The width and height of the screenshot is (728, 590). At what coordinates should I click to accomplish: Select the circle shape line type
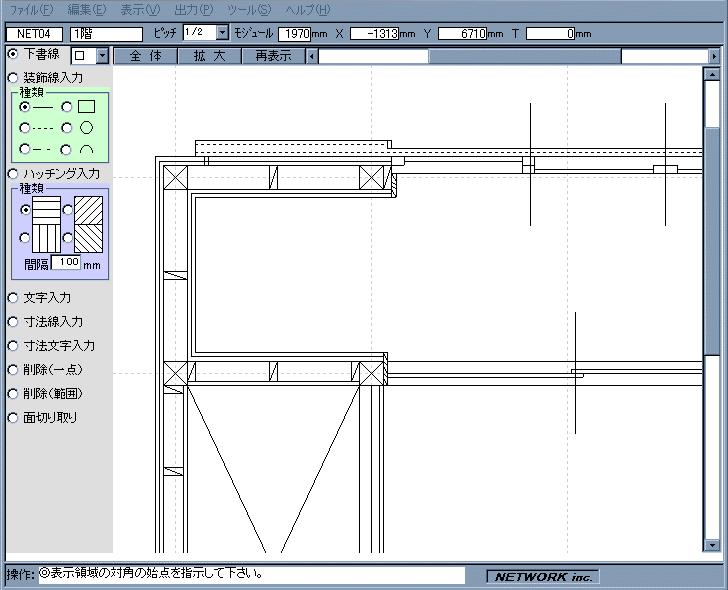click(67, 128)
